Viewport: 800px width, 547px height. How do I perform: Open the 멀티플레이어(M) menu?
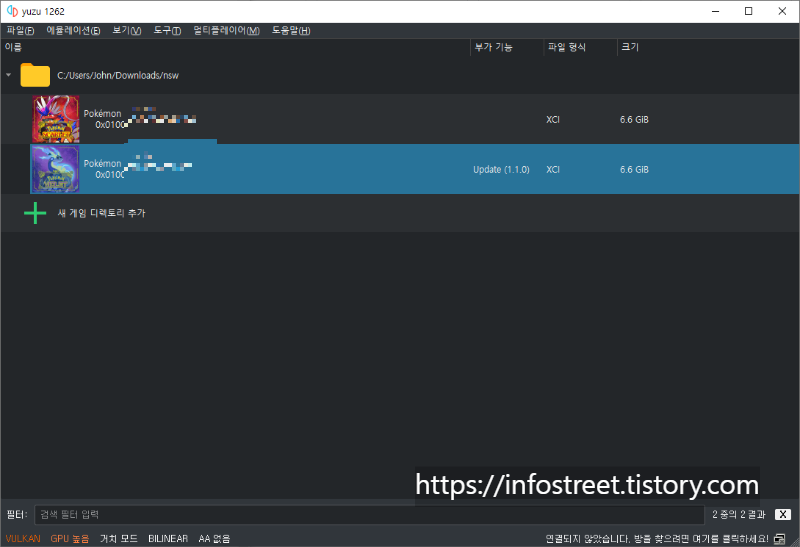pyautogui.click(x=227, y=31)
